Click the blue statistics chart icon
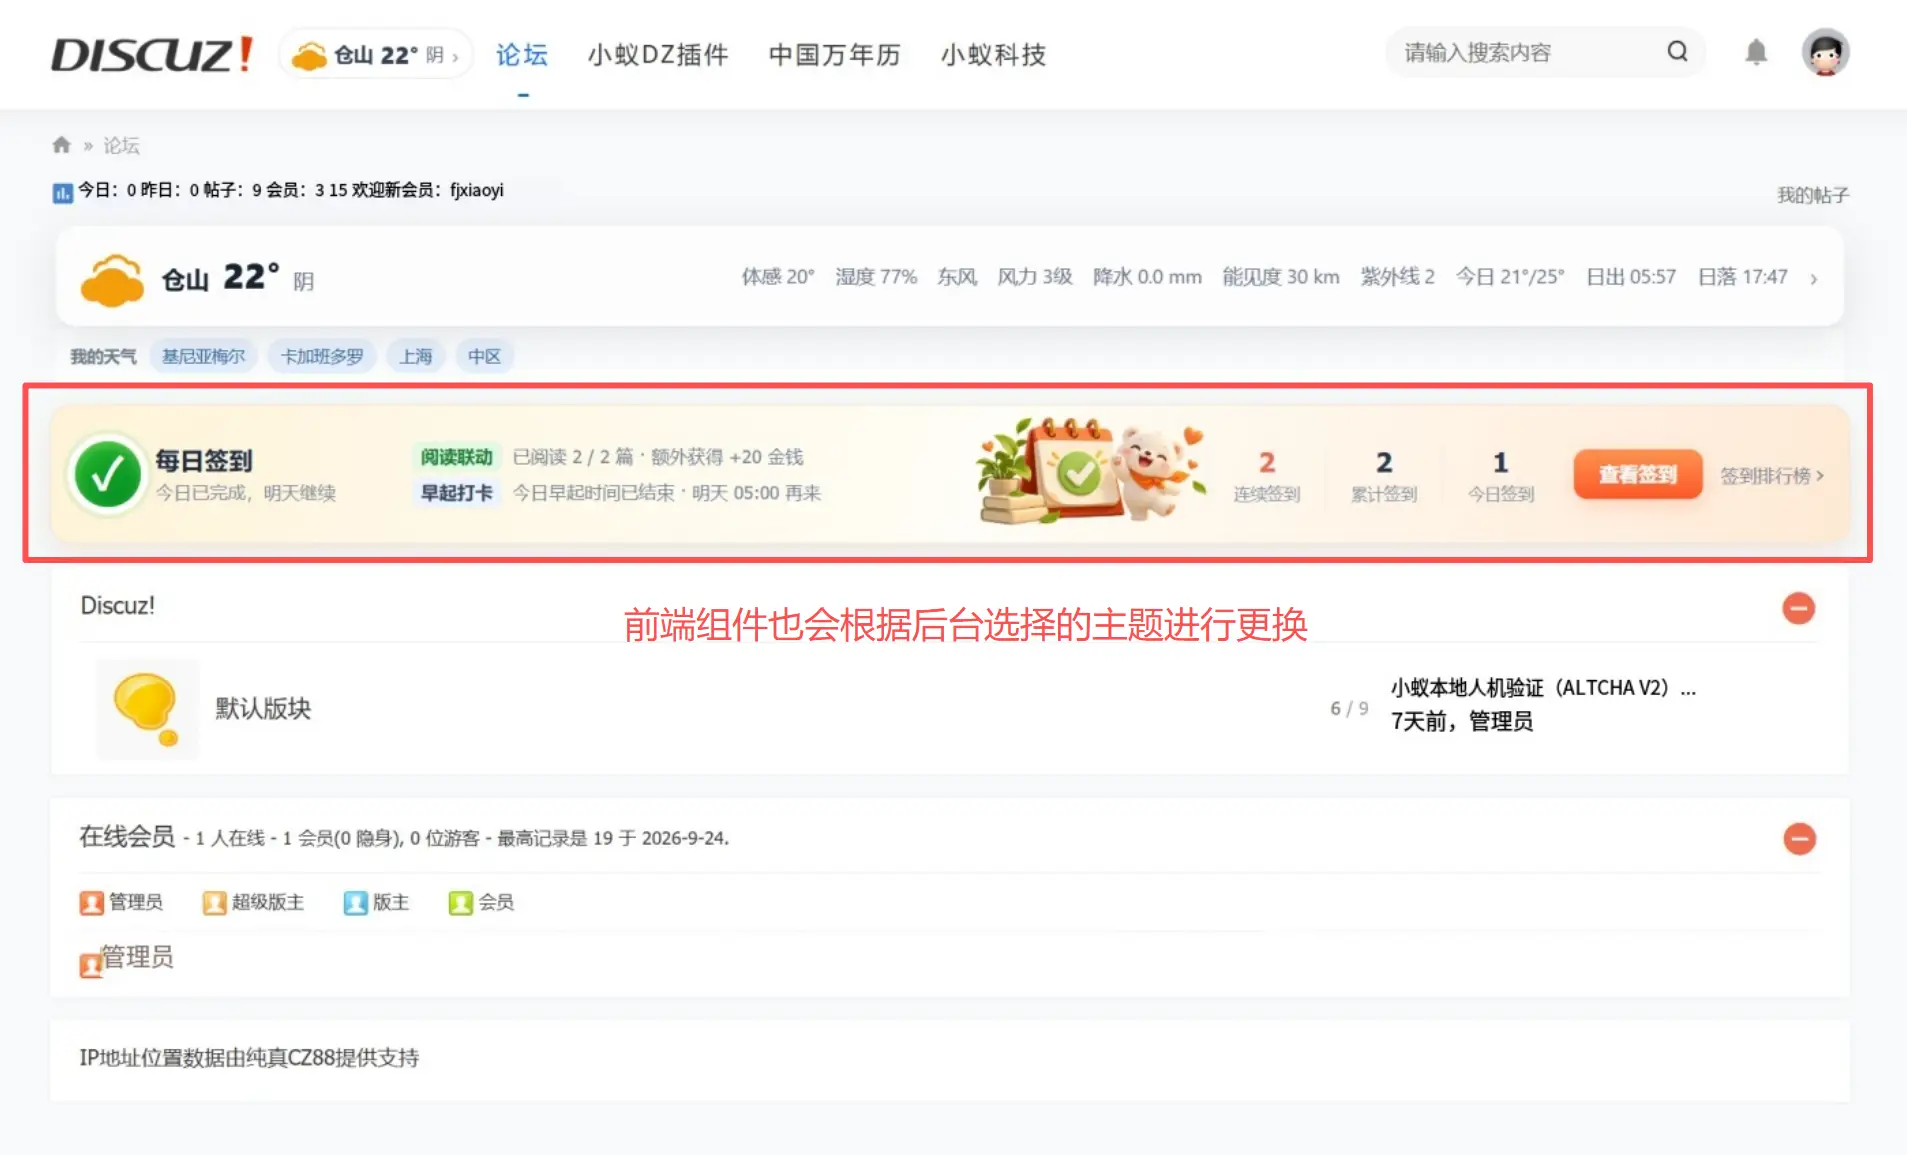 click(63, 192)
